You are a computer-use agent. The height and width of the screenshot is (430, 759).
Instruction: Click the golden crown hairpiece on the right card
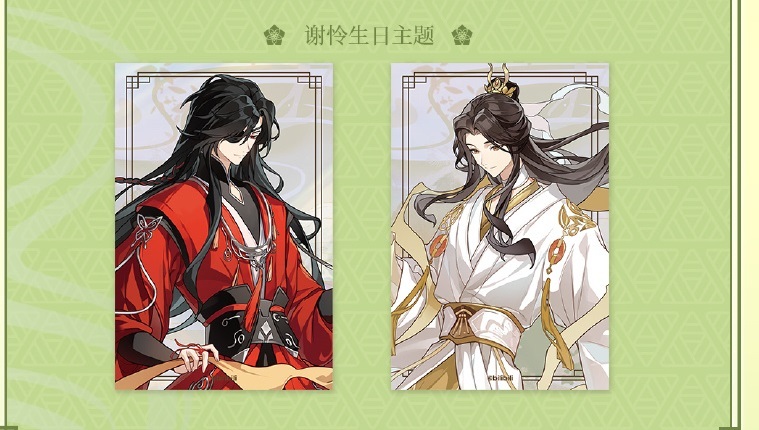501,80
